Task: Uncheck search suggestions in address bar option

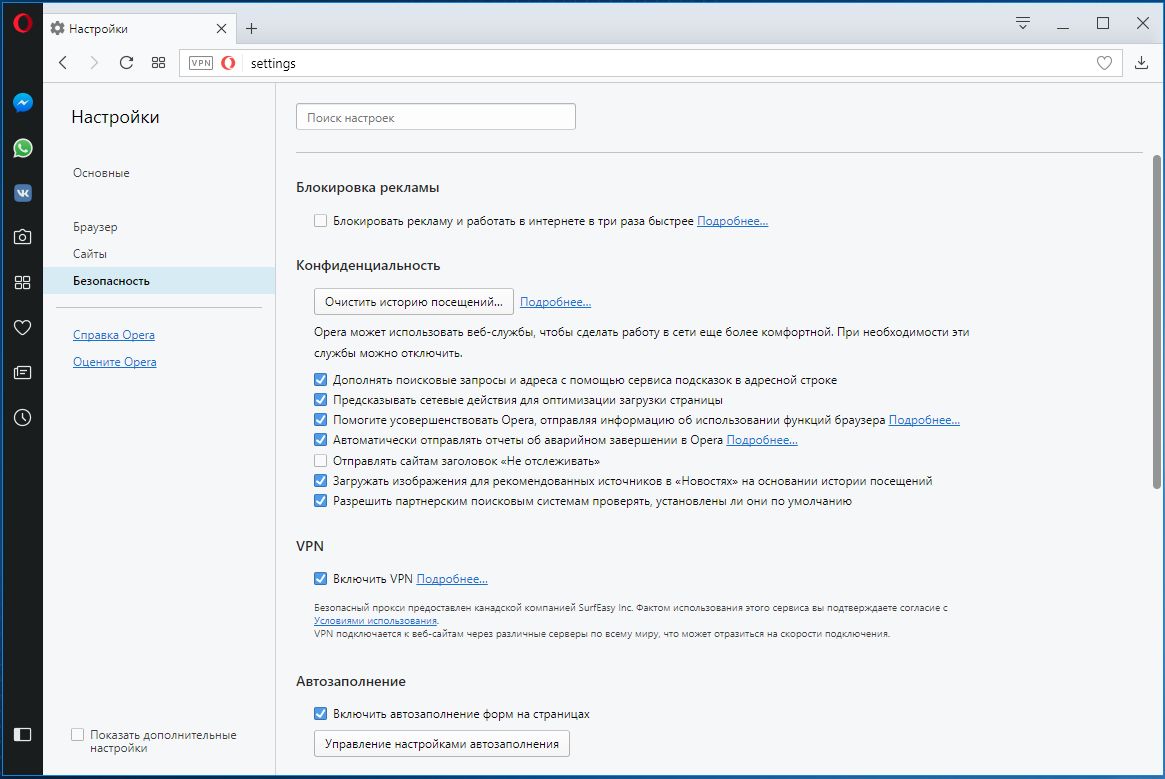Action: tap(320, 380)
